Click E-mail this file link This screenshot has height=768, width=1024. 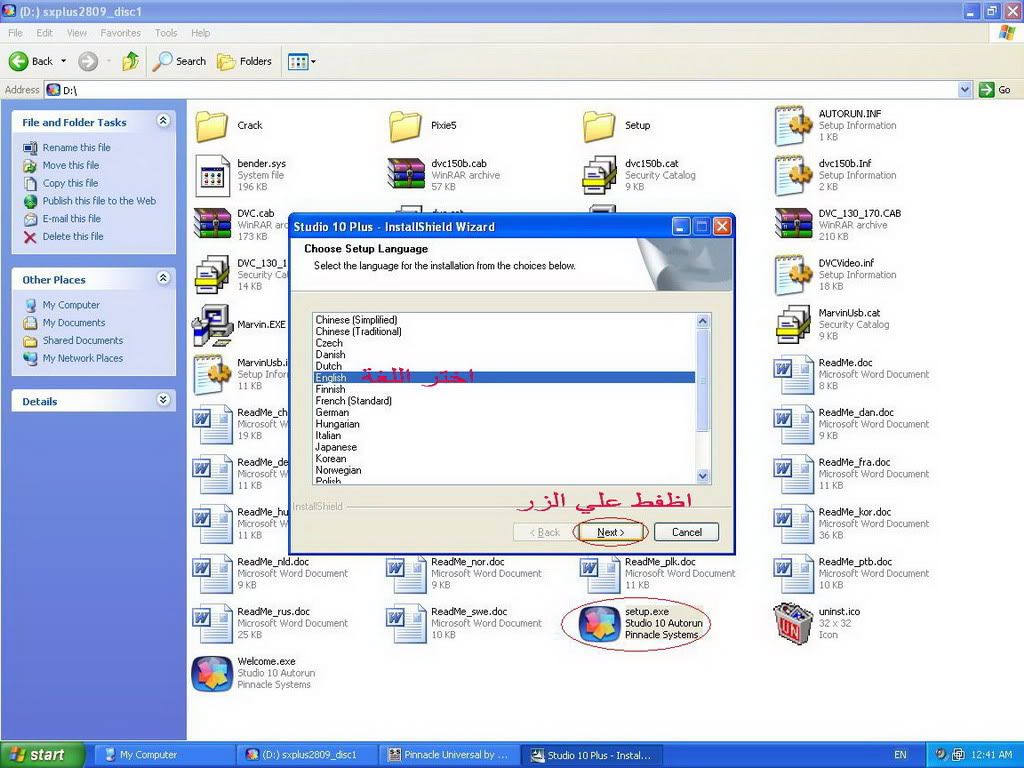[72, 219]
